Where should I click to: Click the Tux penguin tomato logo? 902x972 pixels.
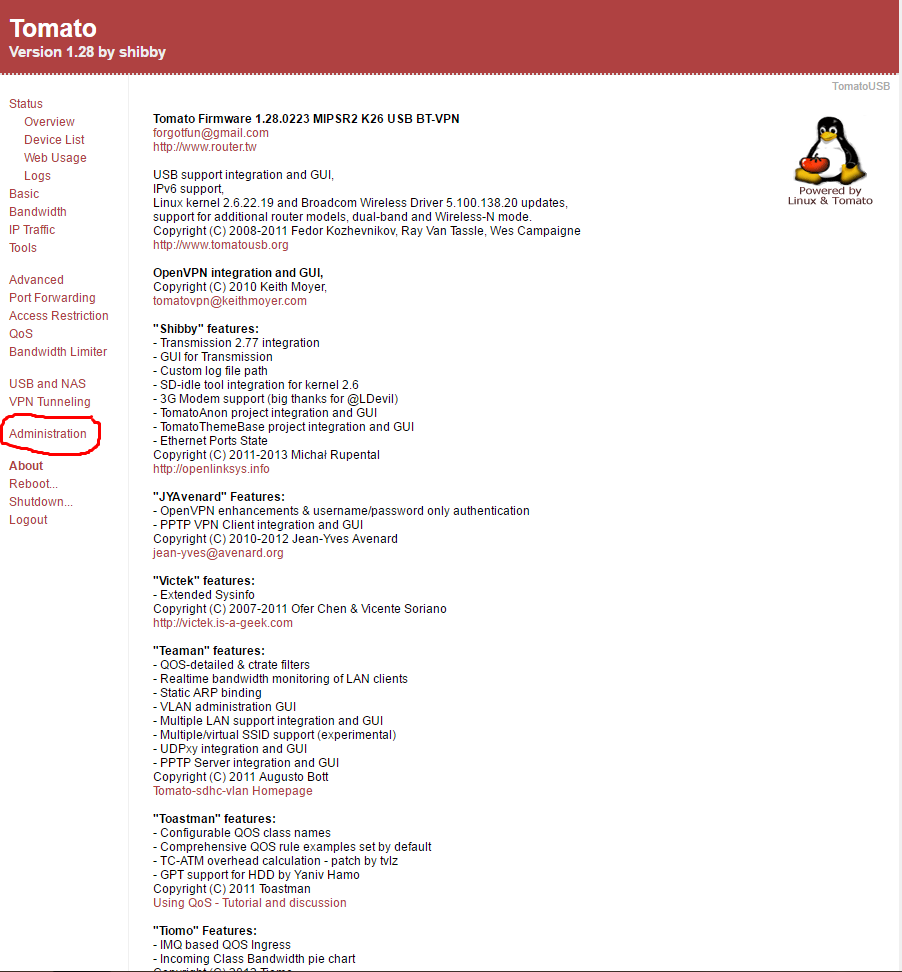click(830, 161)
